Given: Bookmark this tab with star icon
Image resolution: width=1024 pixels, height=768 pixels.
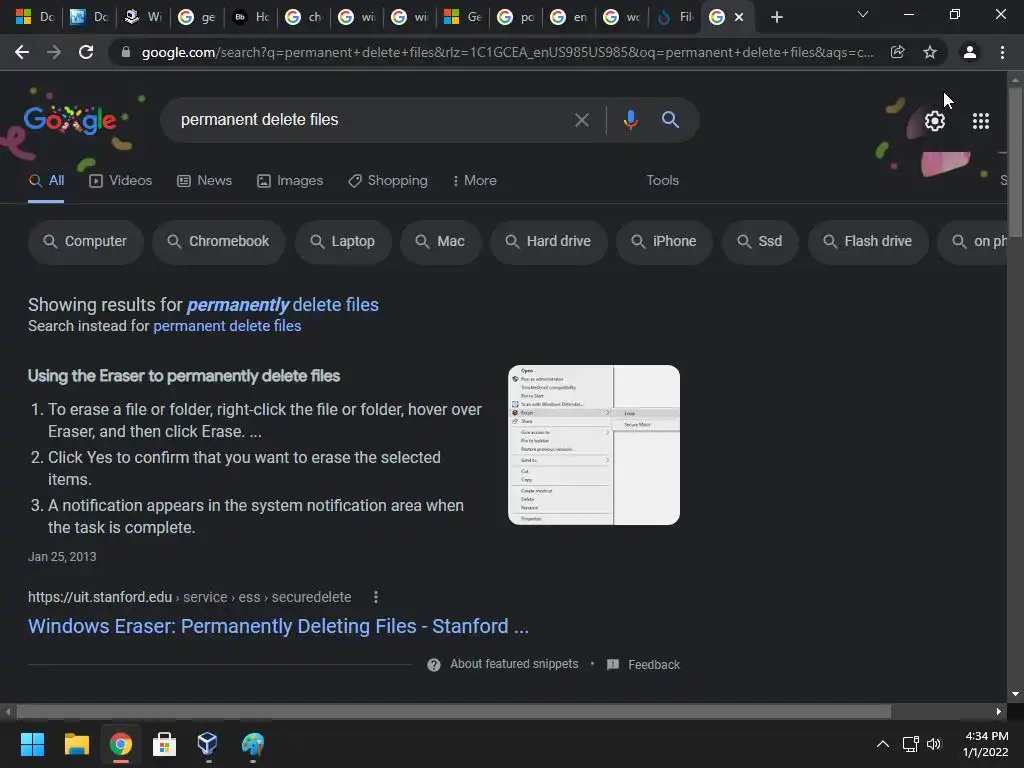Looking at the screenshot, I should point(930,52).
